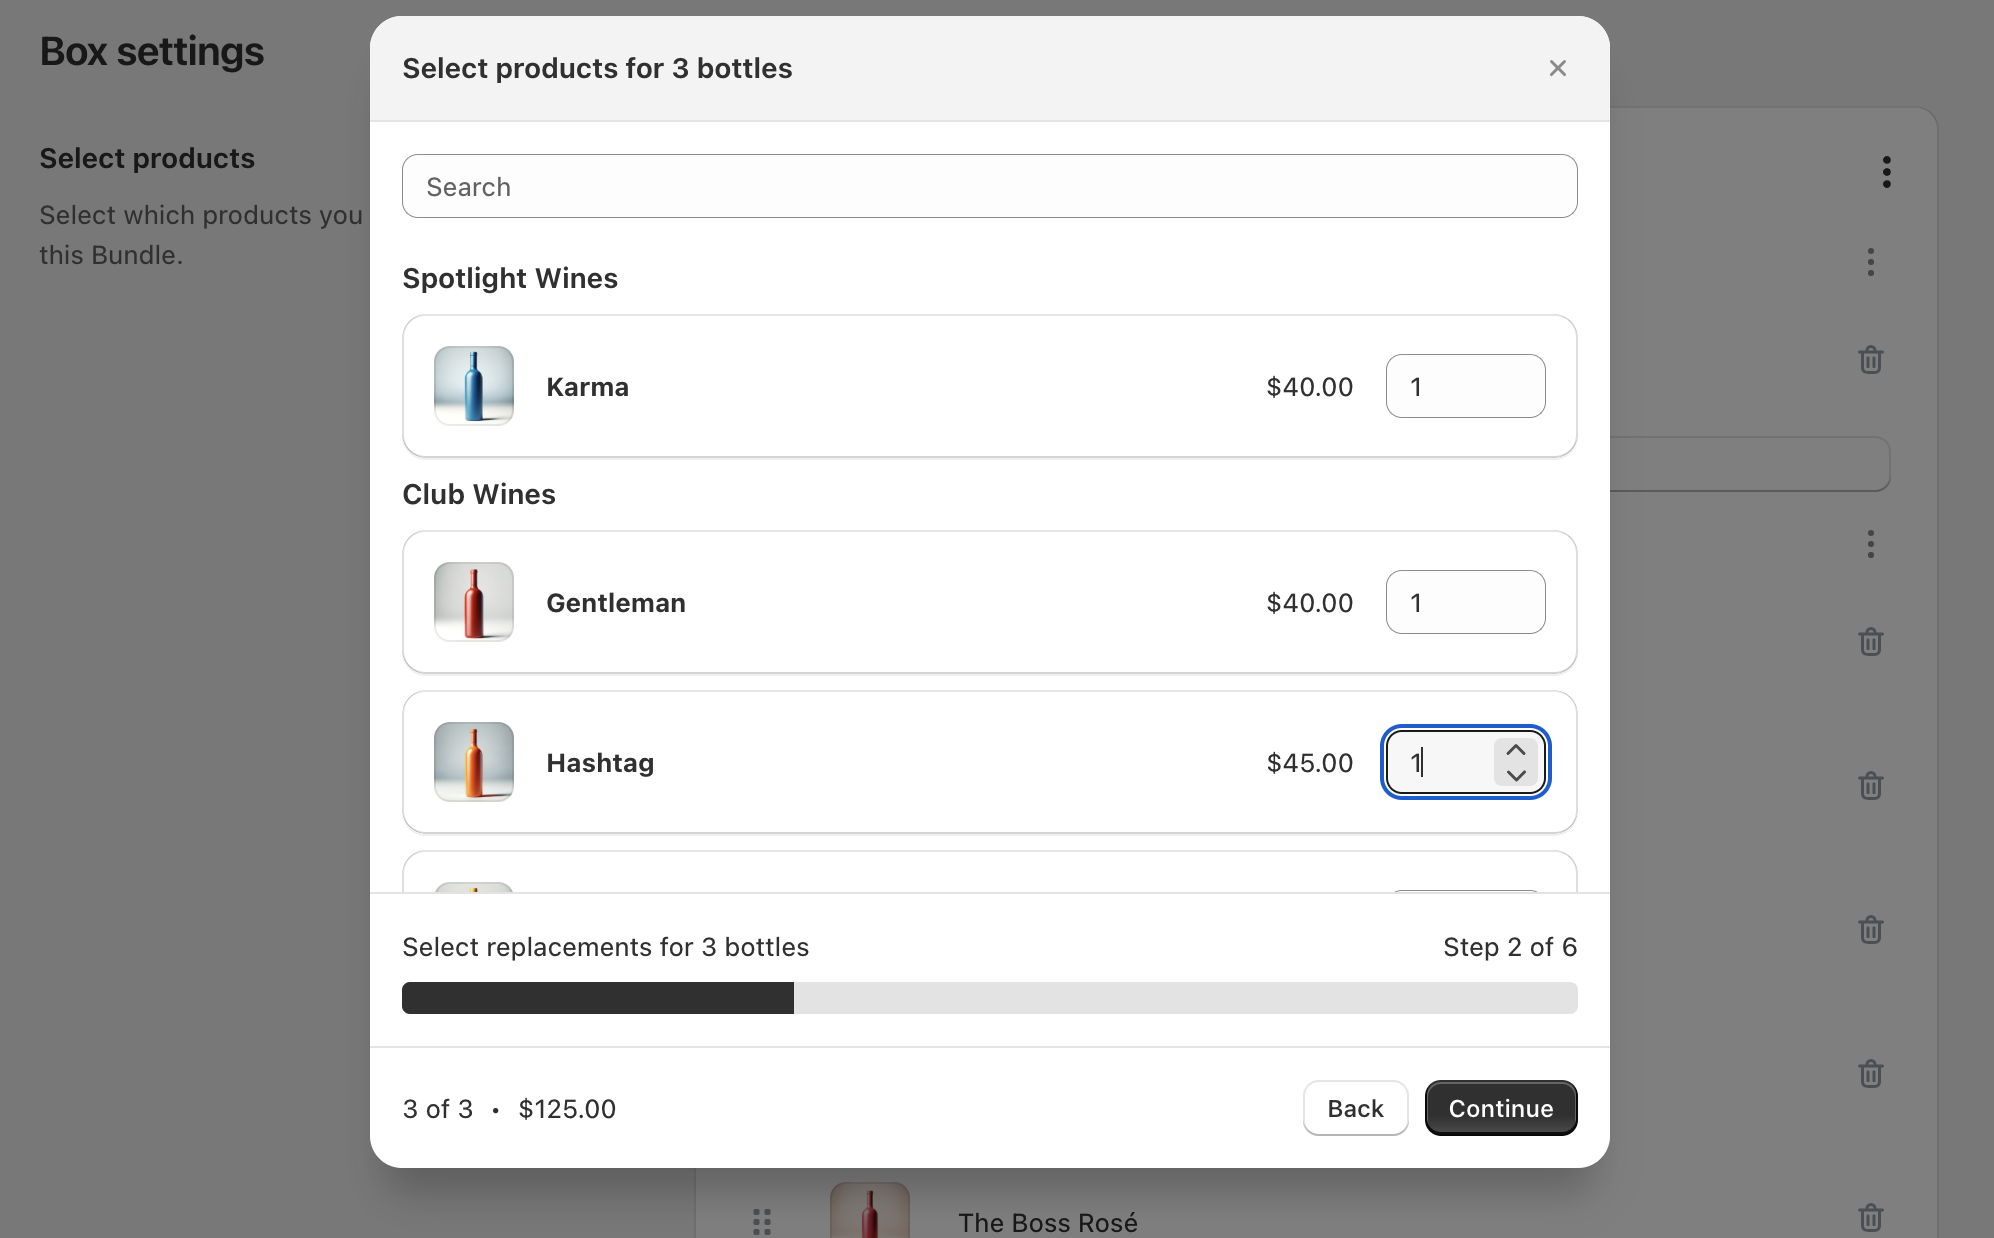The image size is (1994, 1238).
Task: Open the bold three-dot menu at top right
Action: tap(1886, 172)
